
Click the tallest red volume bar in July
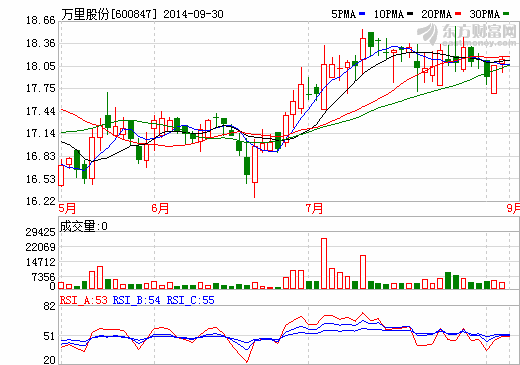(324, 263)
